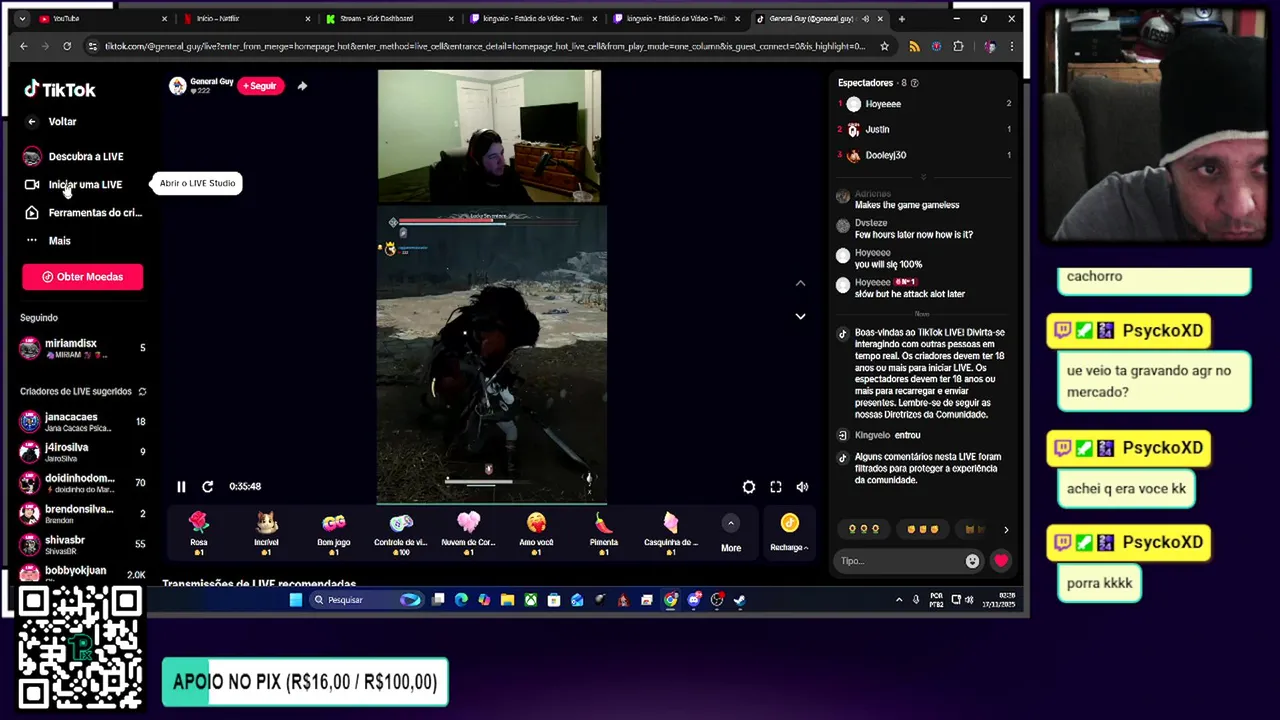The width and height of the screenshot is (1280, 720).
Task: Send the Bom jogo gift
Action: click(x=334, y=533)
